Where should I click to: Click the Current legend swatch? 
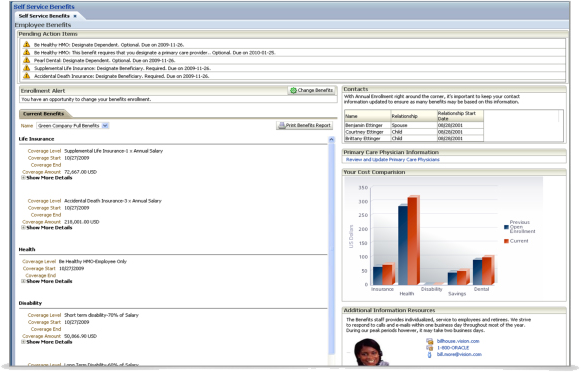(506, 241)
